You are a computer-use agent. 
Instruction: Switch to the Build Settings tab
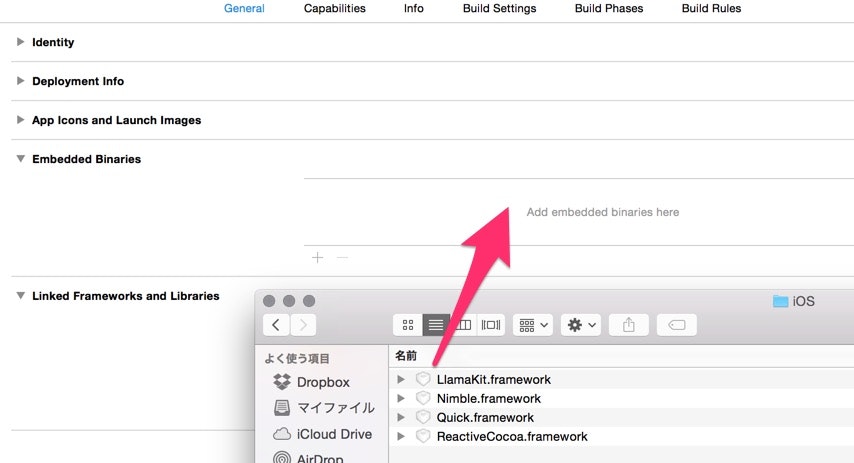click(499, 8)
